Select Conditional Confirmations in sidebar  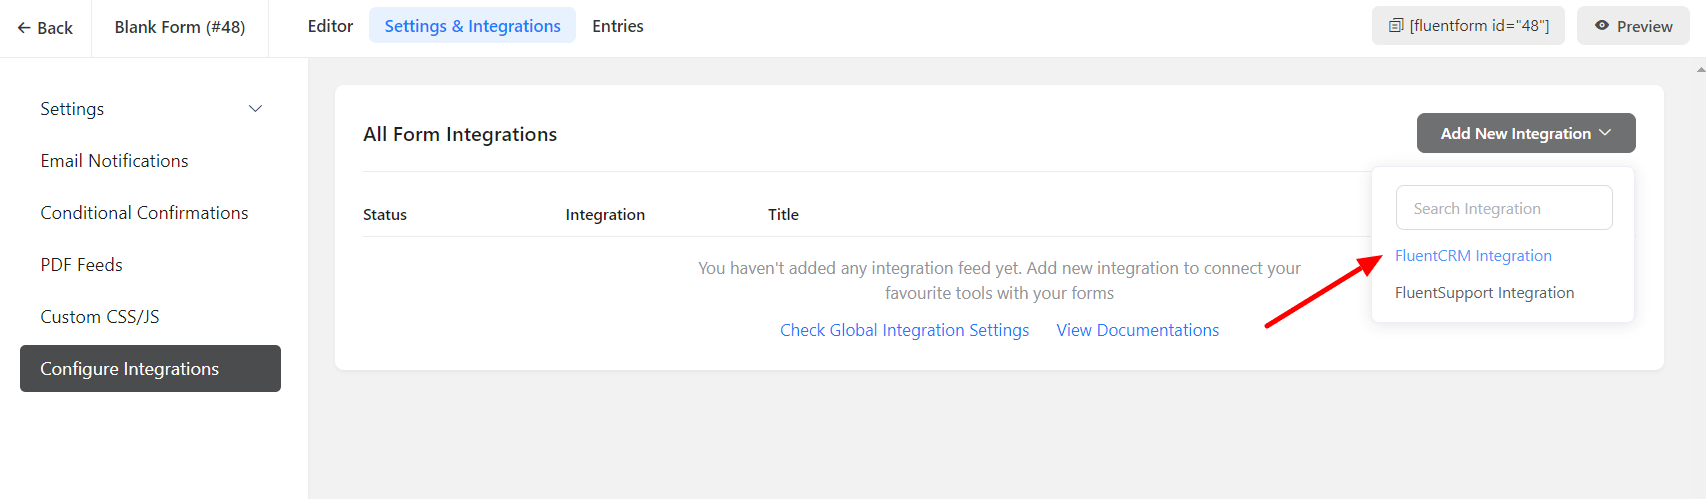(144, 213)
